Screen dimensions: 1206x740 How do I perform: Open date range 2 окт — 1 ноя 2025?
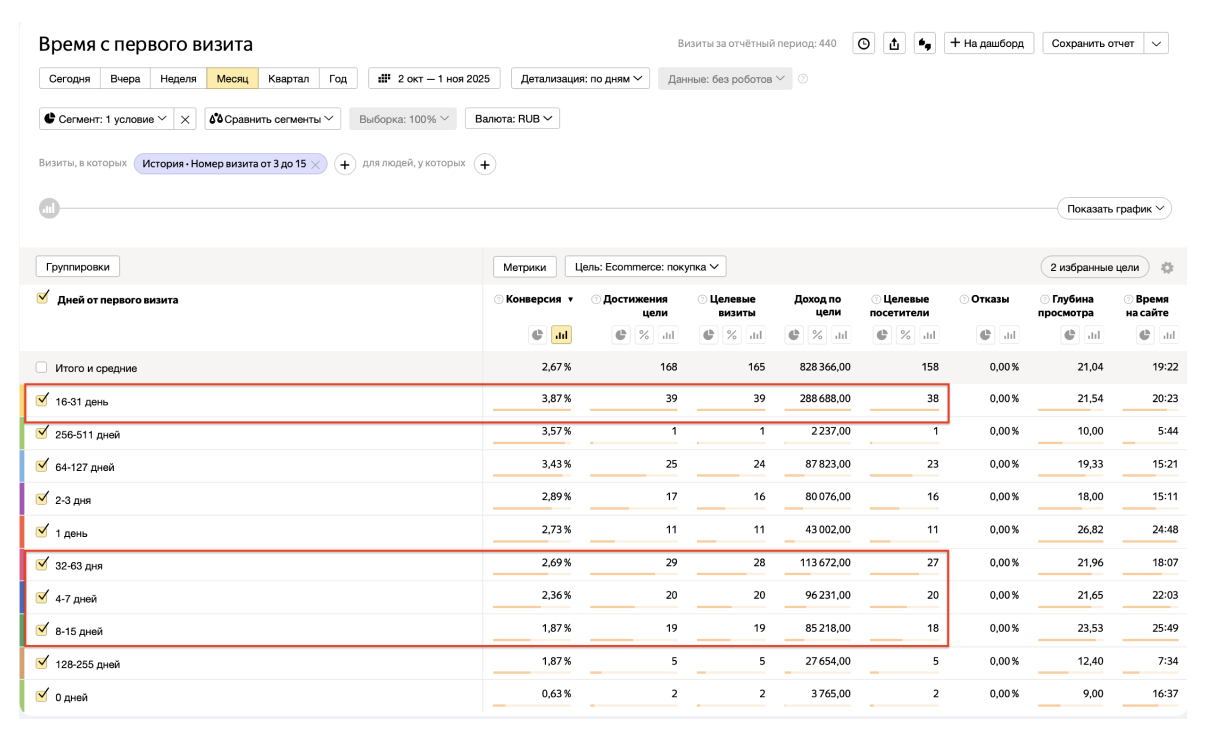[435, 78]
